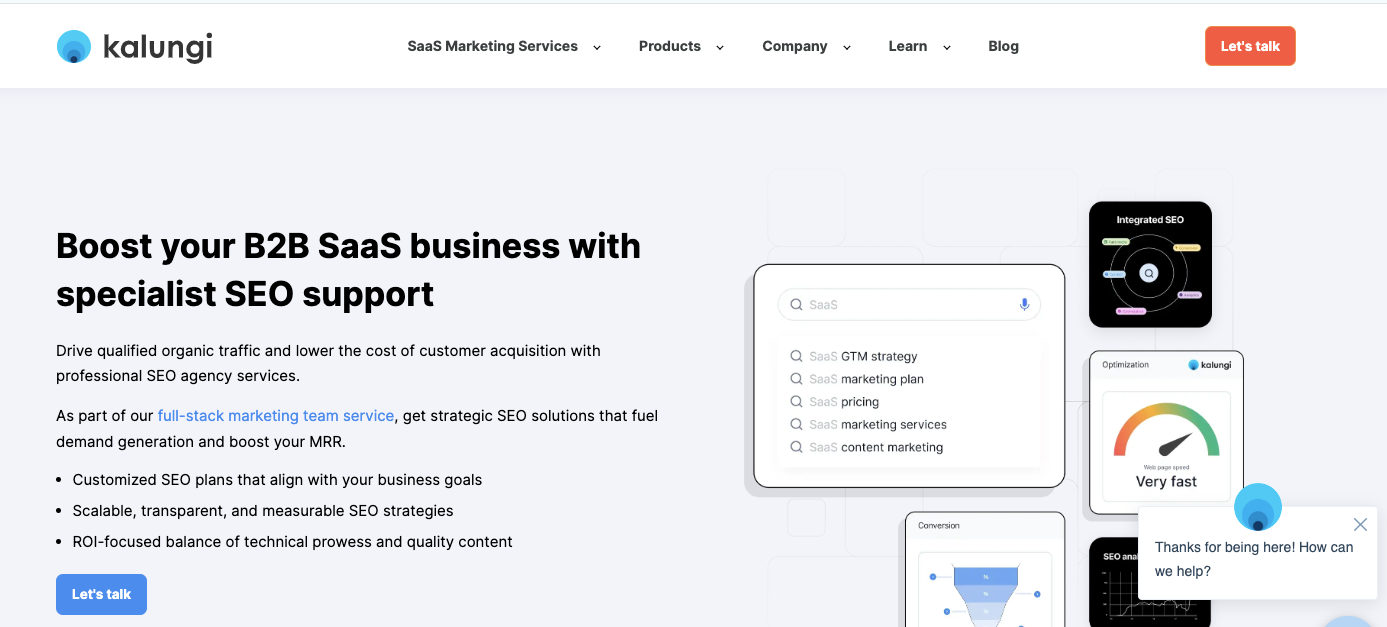Viewport: 1387px width, 627px height.
Task: Close the chat popup message
Action: click(1360, 524)
